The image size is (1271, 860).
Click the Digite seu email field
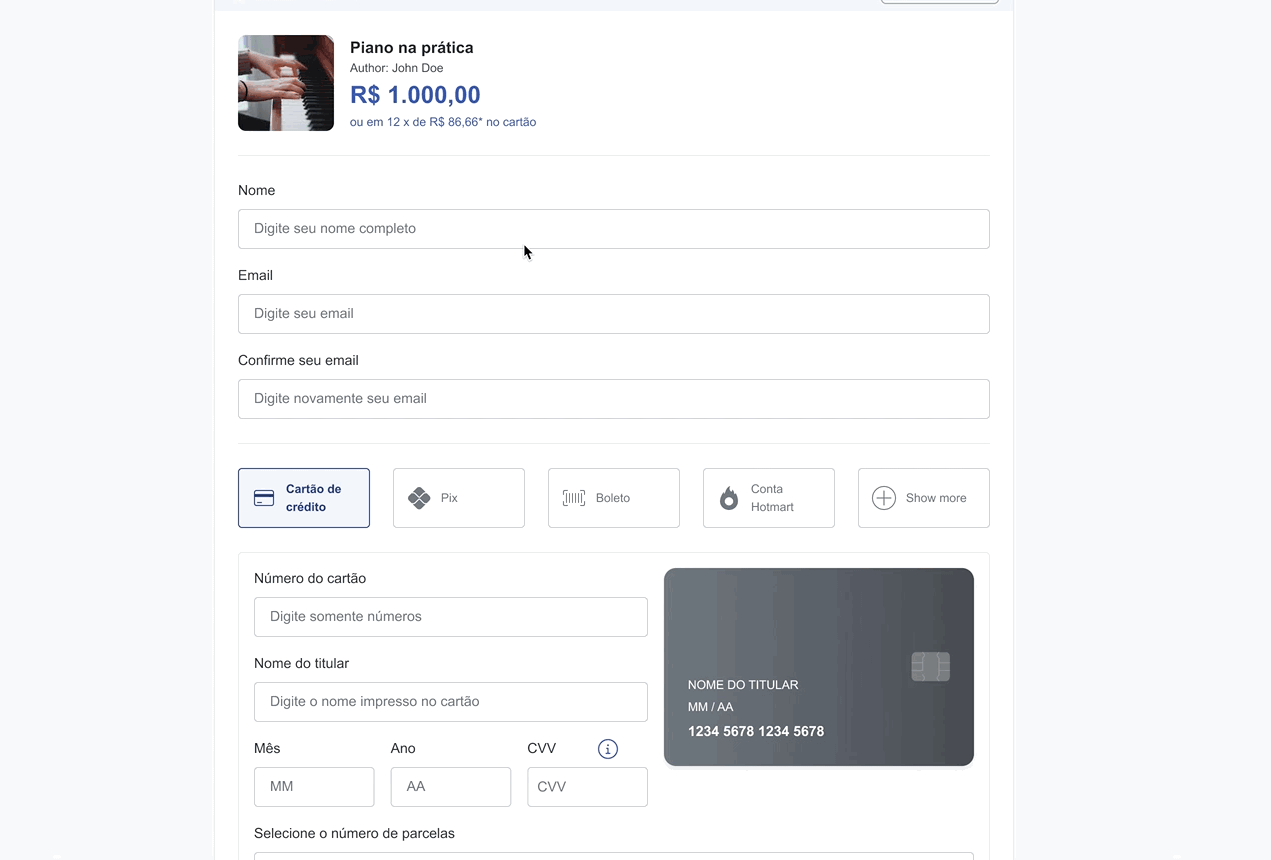614,314
